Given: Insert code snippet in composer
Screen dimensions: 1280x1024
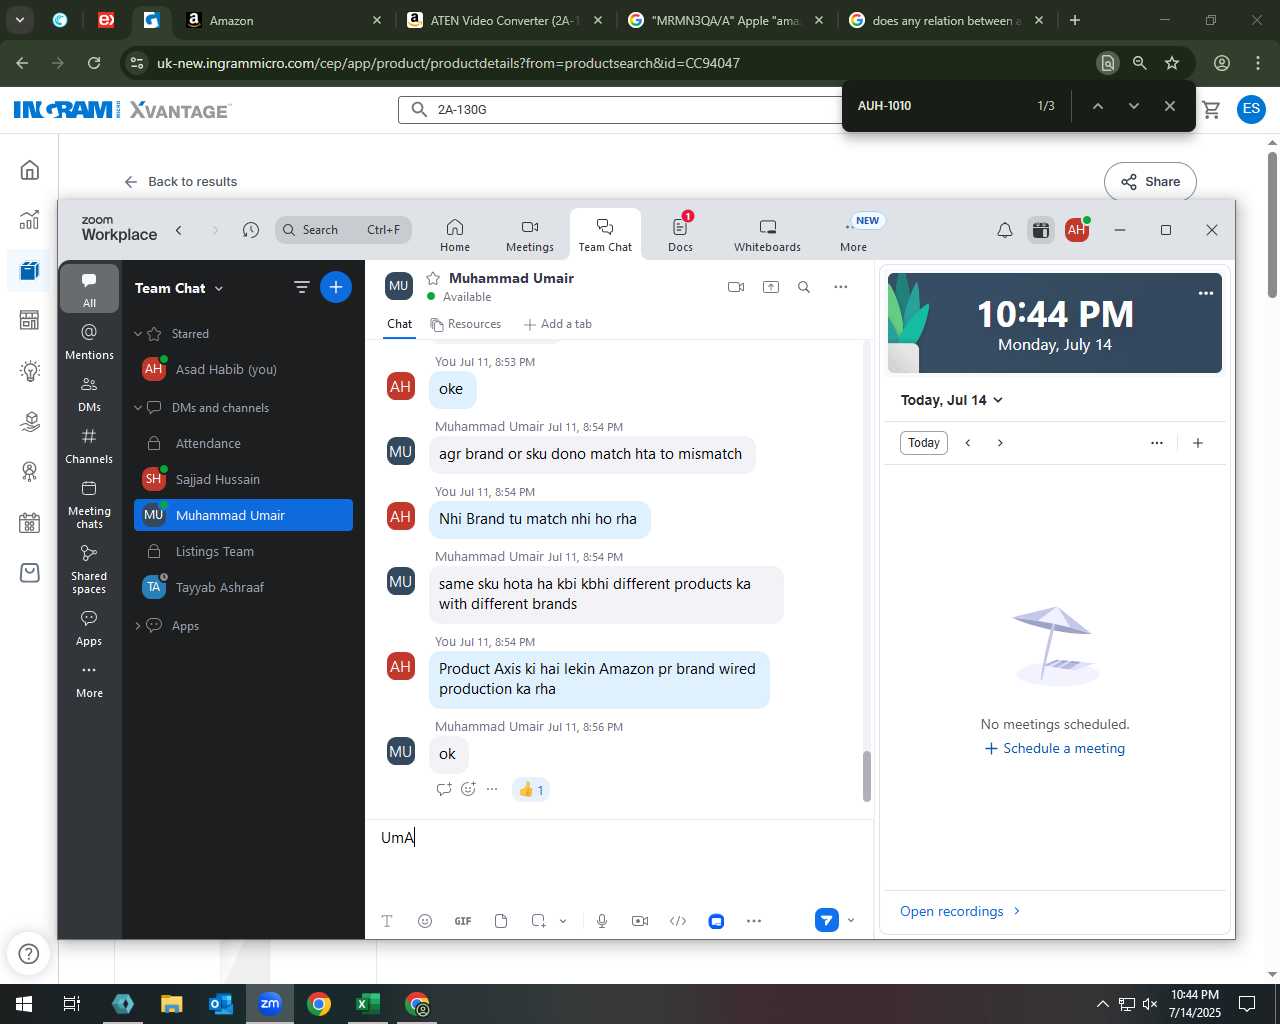Looking at the screenshot, I should (678, 921).
